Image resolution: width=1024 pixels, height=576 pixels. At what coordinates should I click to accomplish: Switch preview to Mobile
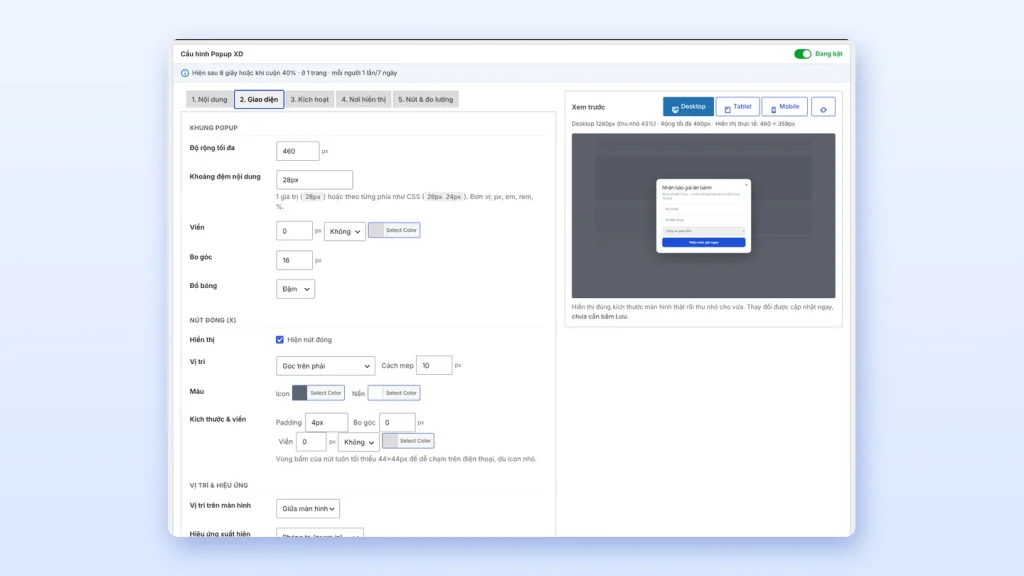tap(784, 106)
